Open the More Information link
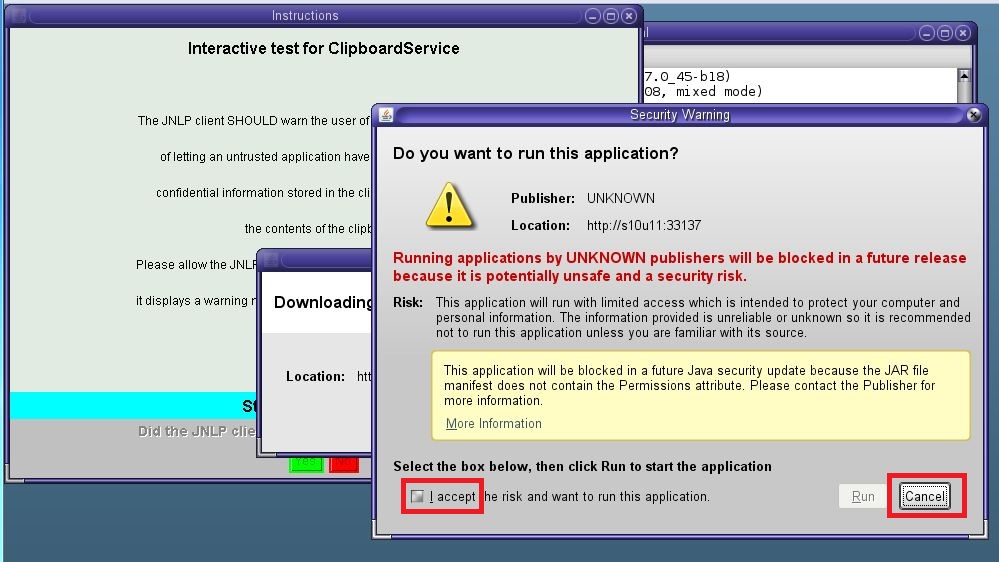999x562 pixels. (x=493, y=424)
